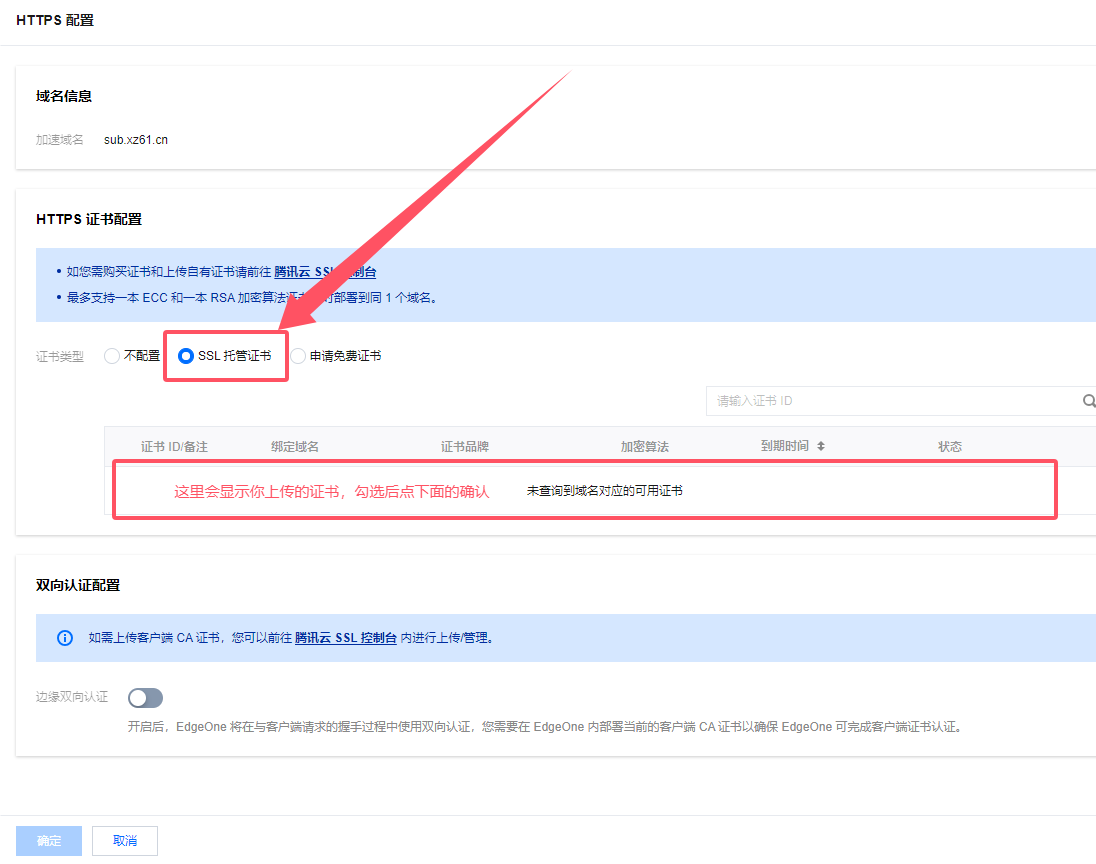Click the EdgeOne mutual authentication description text
The width and height of the screenshot is (1096, 864).
(x=545, y=727)
